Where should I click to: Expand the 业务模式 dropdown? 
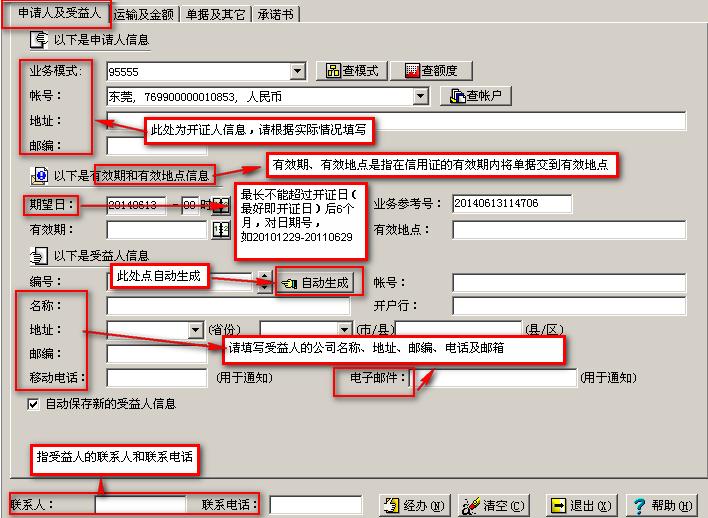point(297,71)
